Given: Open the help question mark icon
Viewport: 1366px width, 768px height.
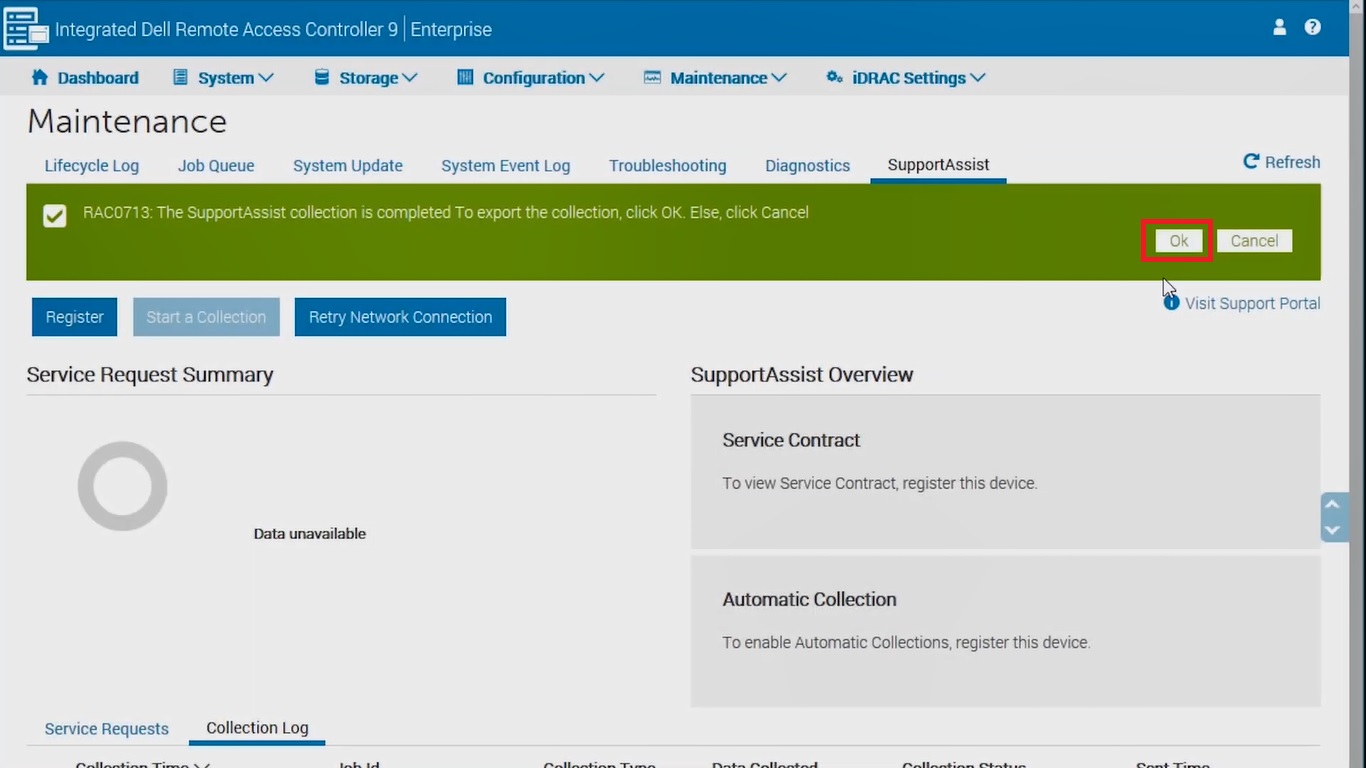Looking at the screenshot, I should pyautogui.click(x=1313, y=28).
